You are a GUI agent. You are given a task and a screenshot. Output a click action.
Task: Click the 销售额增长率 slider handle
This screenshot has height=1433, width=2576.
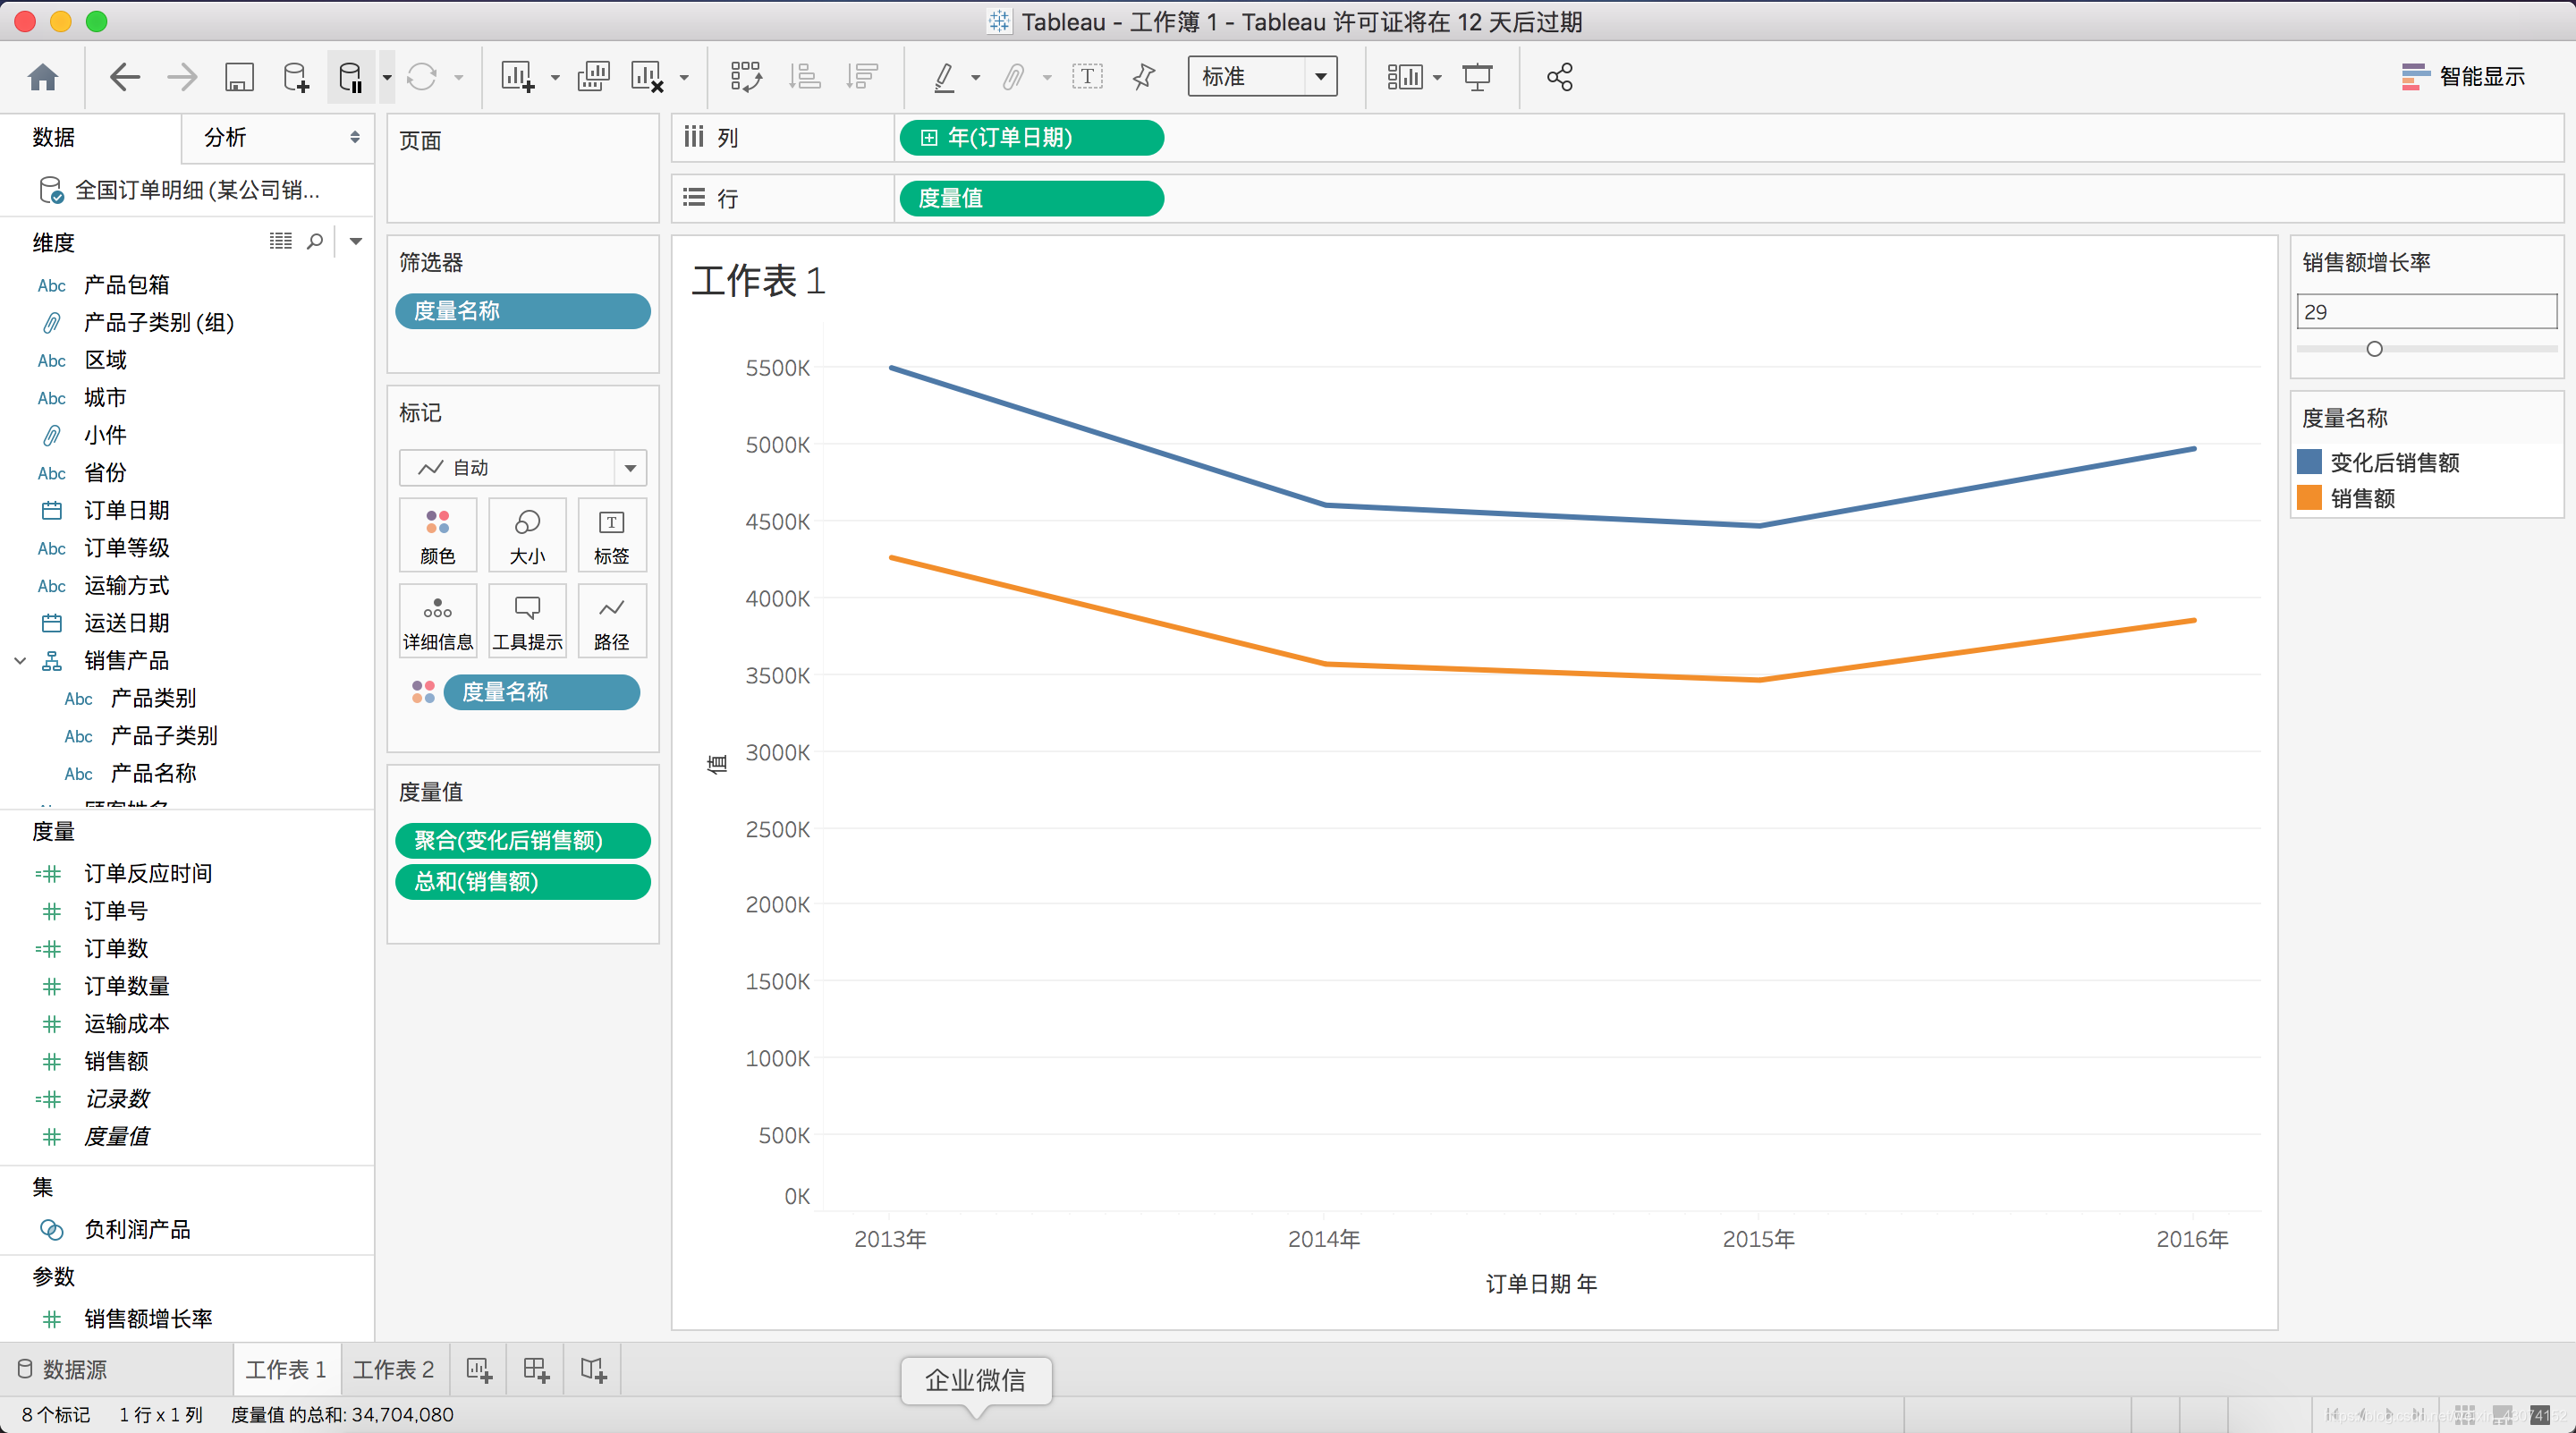click(x=2375, y=348)
